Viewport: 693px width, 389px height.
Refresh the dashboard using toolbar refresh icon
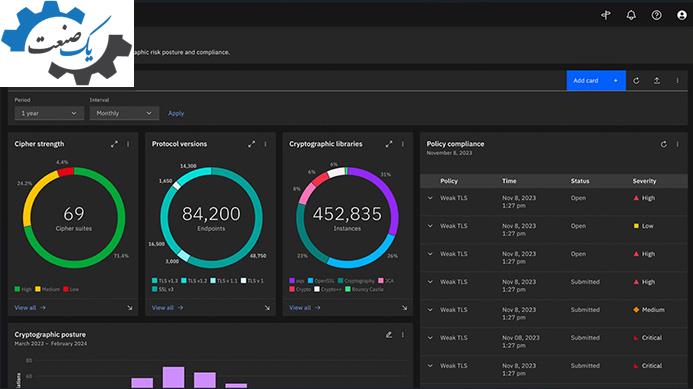click(x=636, y=80)
